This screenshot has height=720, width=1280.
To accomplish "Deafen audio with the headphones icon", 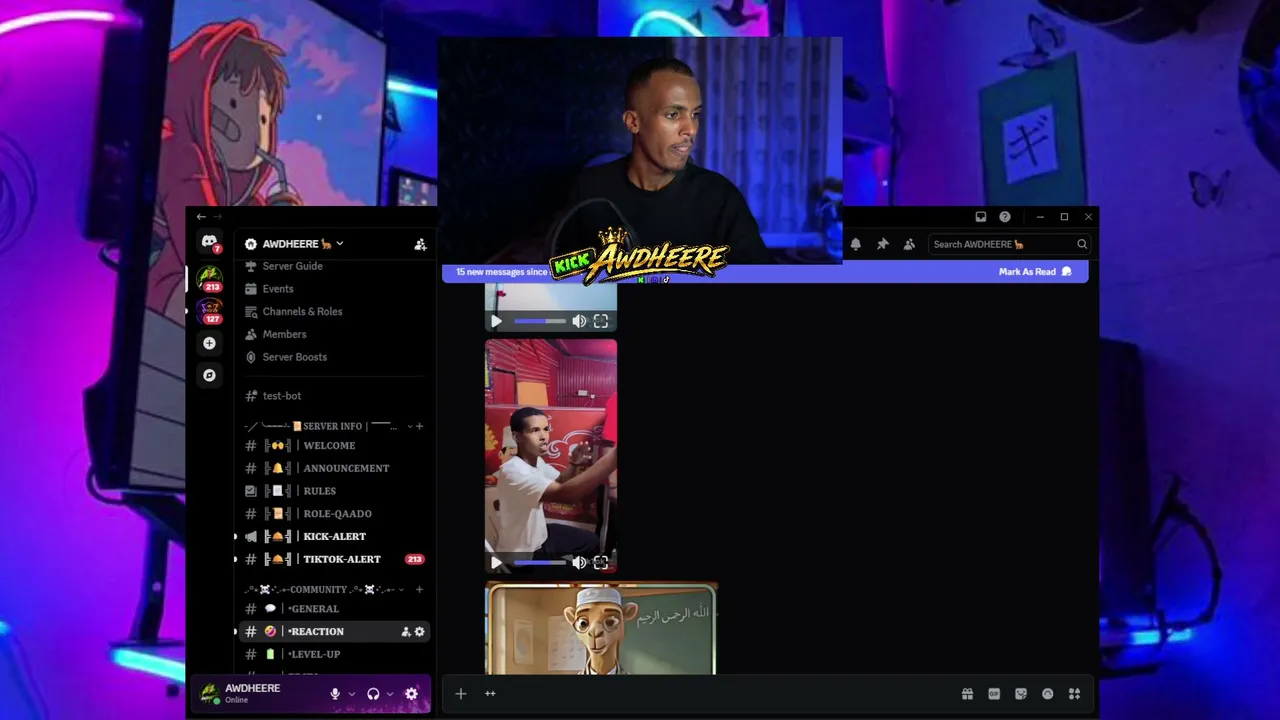I will click(x=373, y=694).
